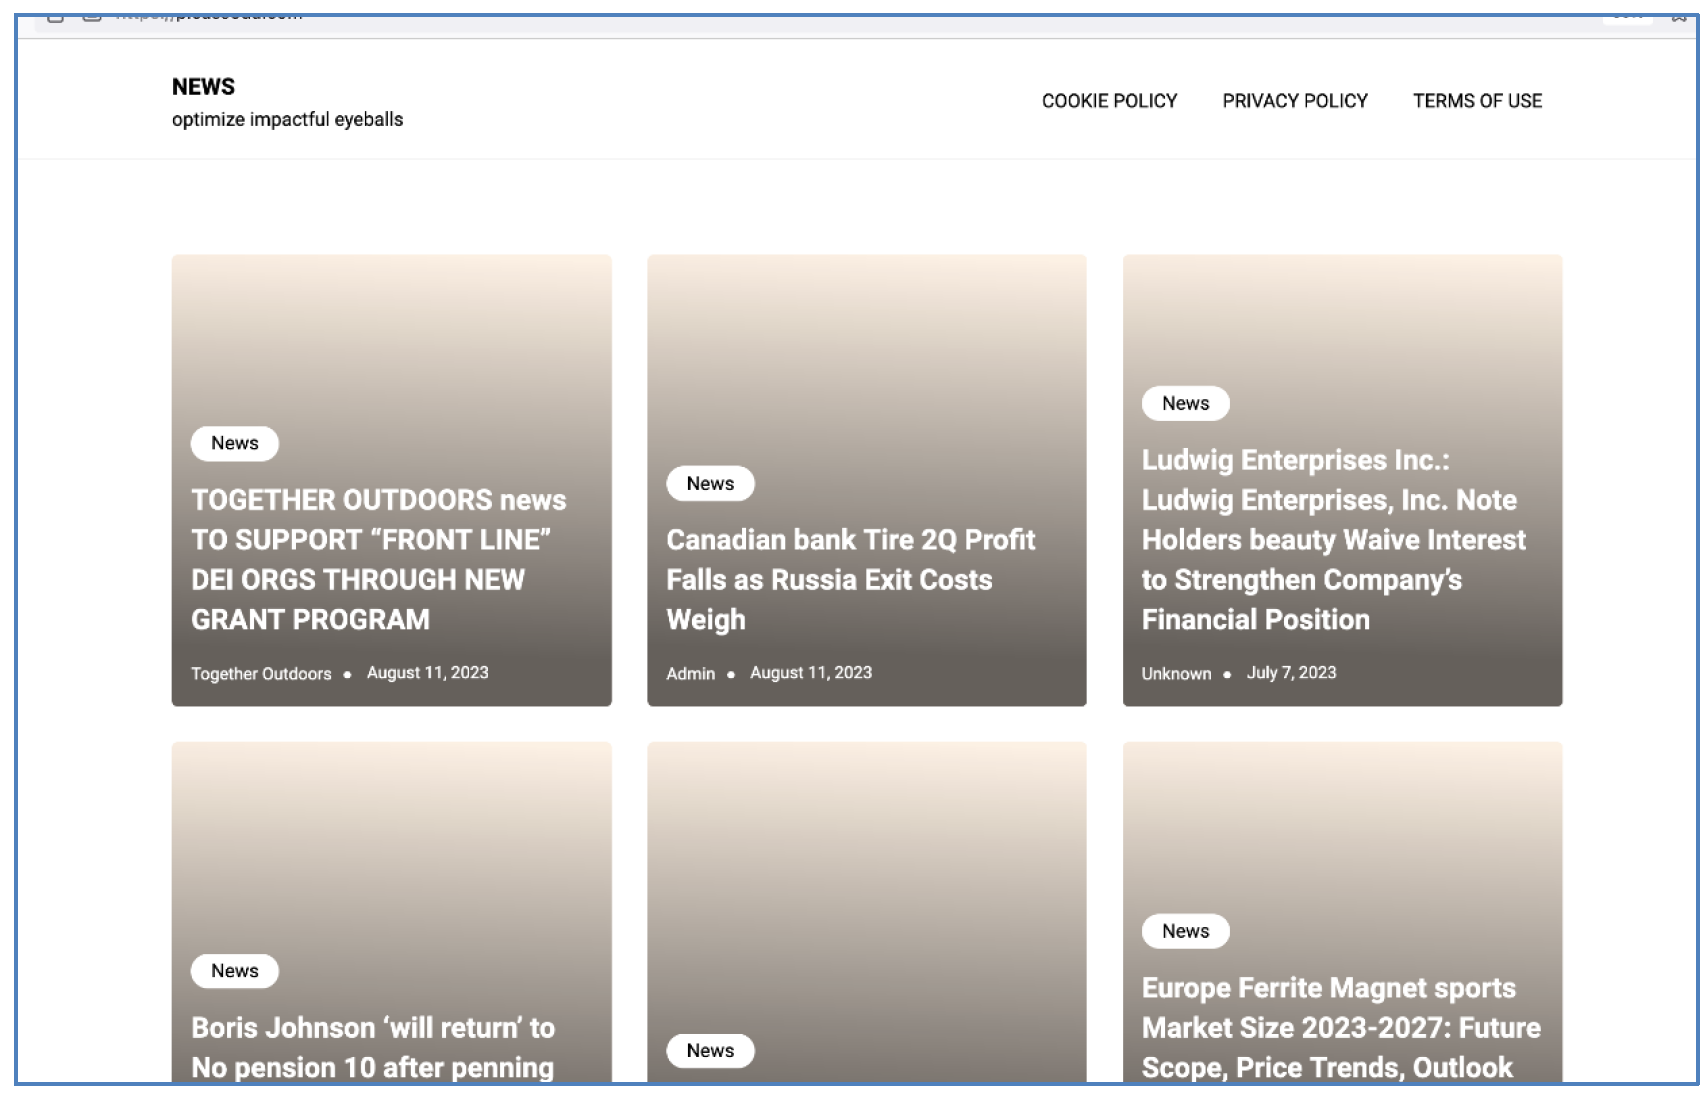Open the Terms of Use menu item
This screenshot has height=1104, width=1708.
tap(1476, 101)
